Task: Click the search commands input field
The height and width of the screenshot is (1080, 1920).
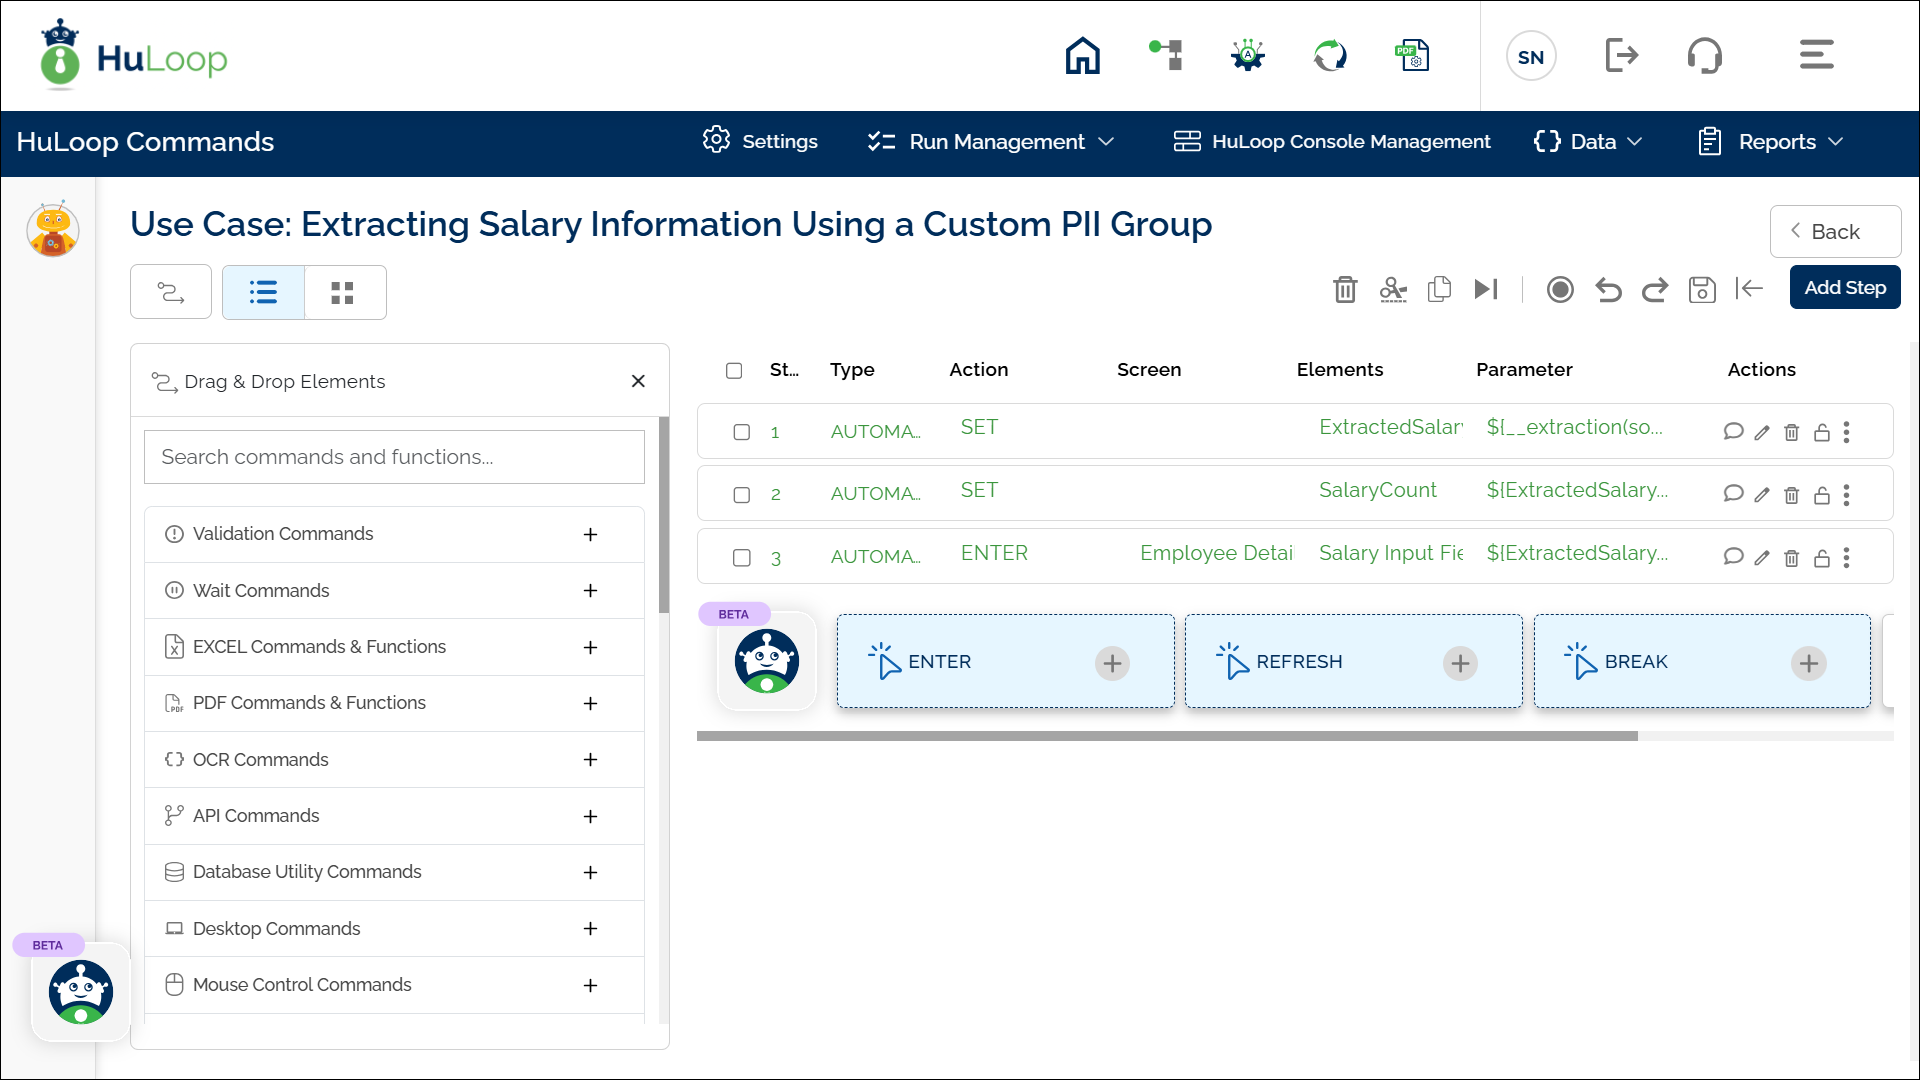Action: point(394,457)
